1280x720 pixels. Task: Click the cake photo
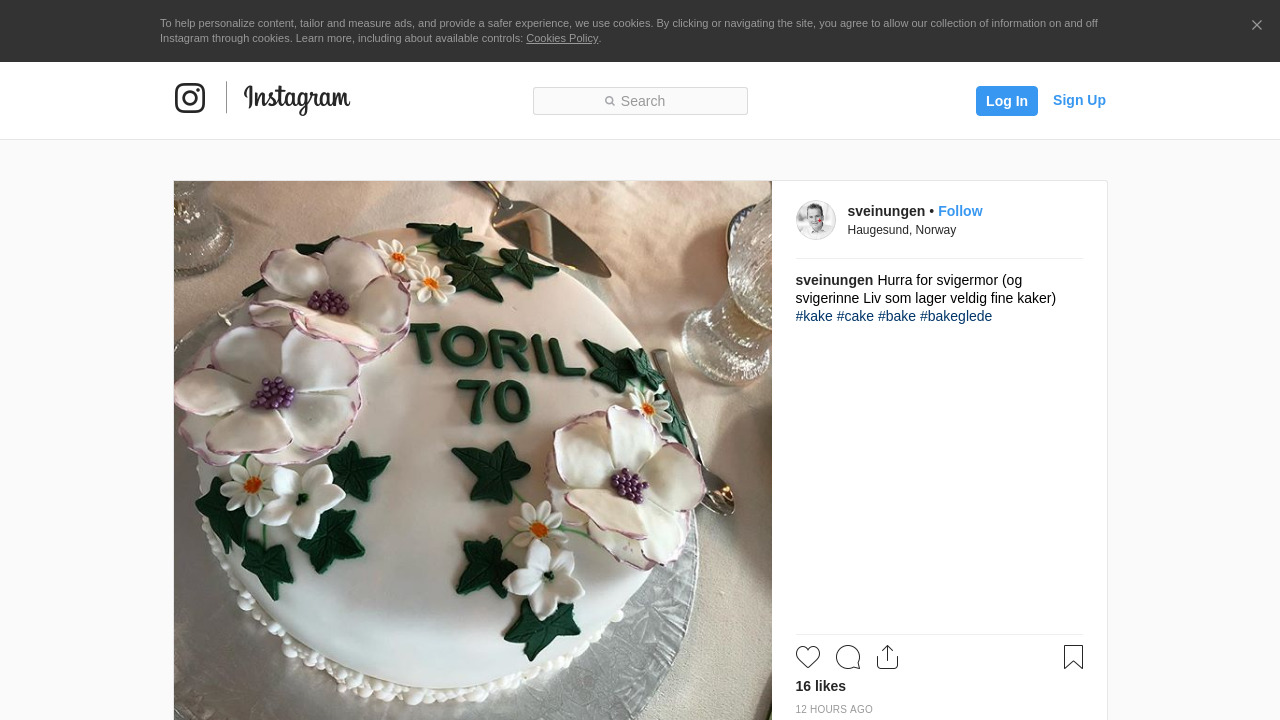(472, 450)
